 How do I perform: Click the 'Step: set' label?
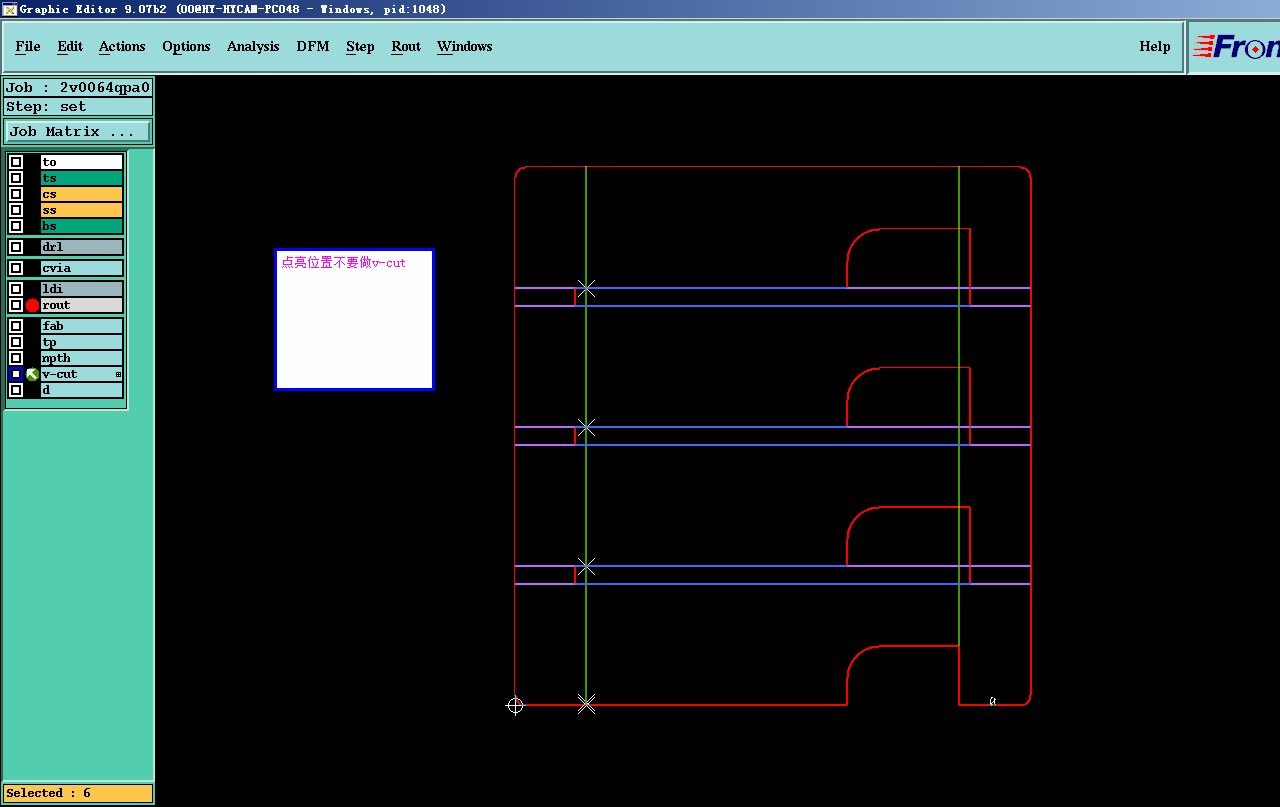point(78,107)
